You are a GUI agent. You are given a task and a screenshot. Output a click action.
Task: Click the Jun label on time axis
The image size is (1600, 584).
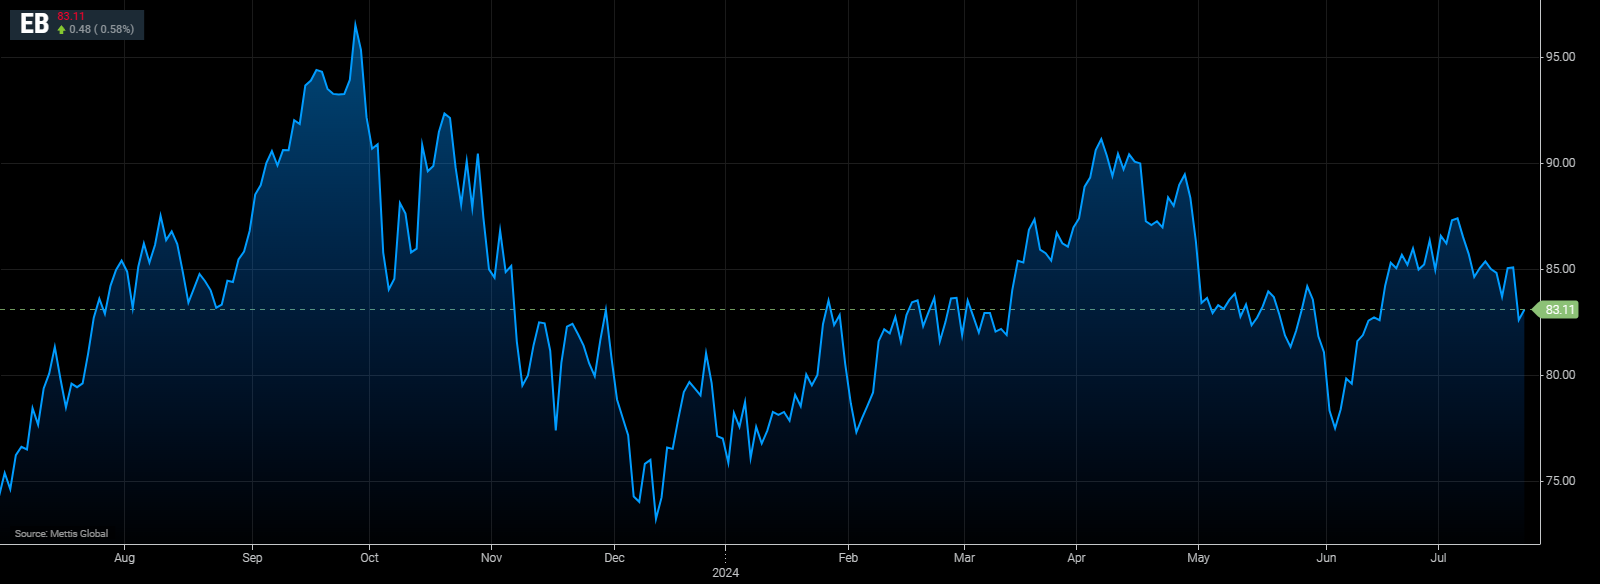coord(1326,558)
